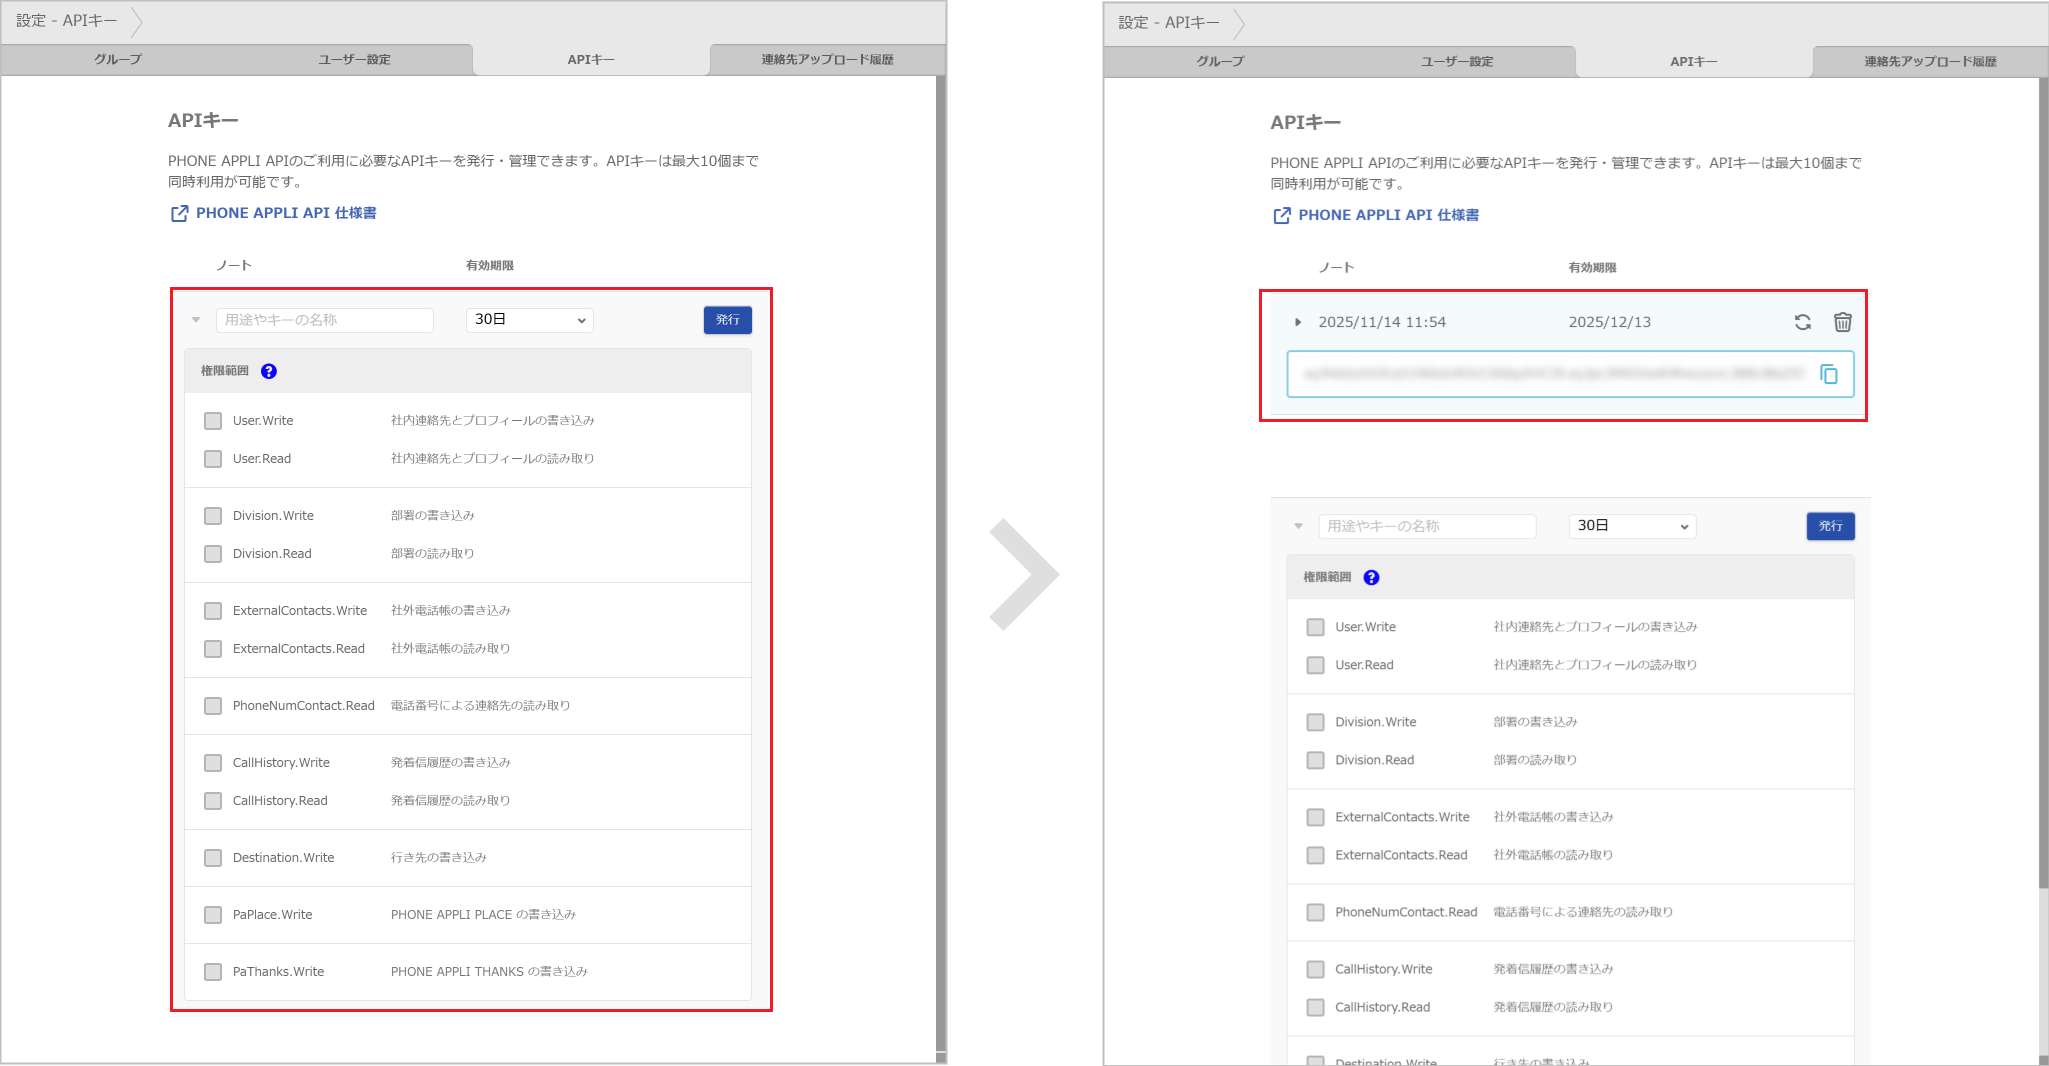Click the regenerate icon for the 2025/11/14 key
Screen dimensions: 2049x1066
[x=1802, y=322]
